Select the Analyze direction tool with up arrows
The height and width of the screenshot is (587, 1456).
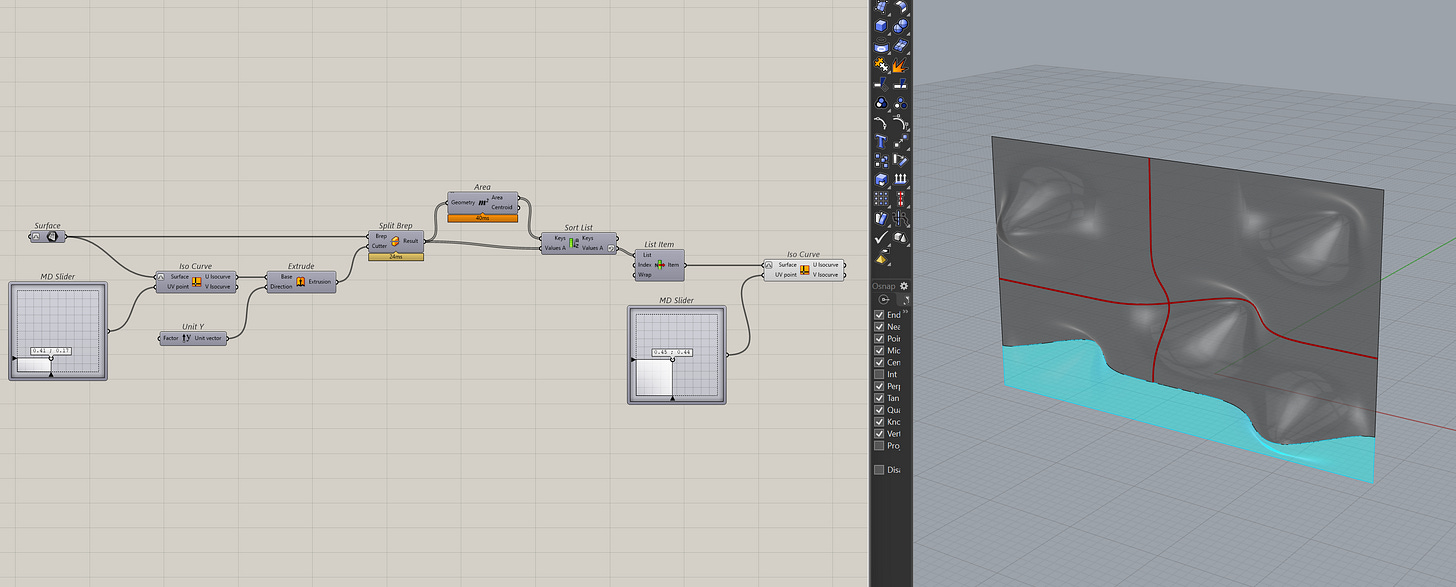click(901, 178)
